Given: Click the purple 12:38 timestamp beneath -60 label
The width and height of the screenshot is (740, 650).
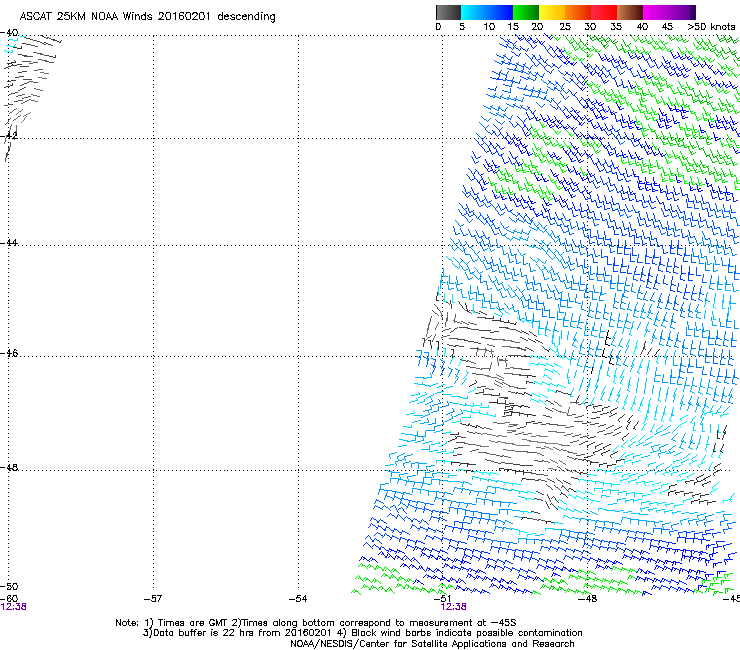Looking at the screenshot, I should (13, 607).
